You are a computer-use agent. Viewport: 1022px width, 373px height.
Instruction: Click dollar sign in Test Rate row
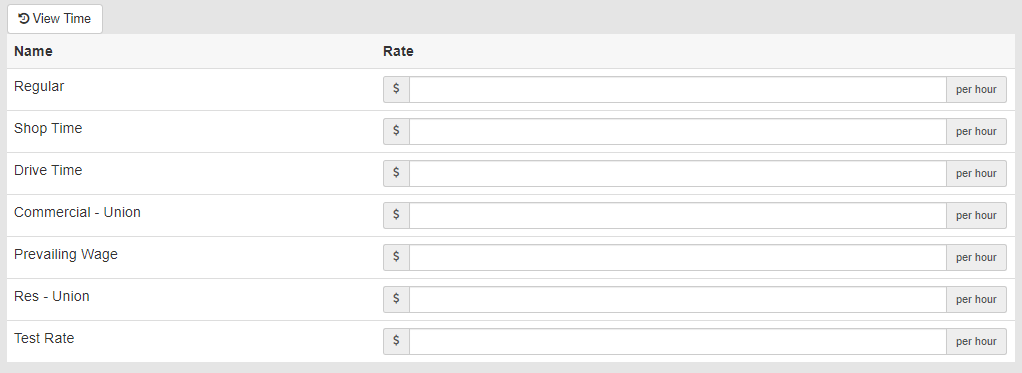(x=396, y=341)
